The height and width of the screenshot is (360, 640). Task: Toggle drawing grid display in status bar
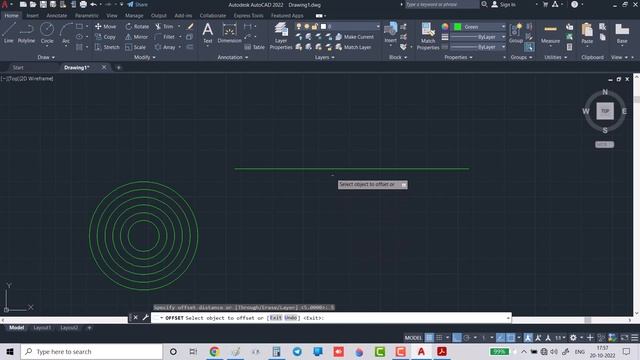click(x=429, y=338)
